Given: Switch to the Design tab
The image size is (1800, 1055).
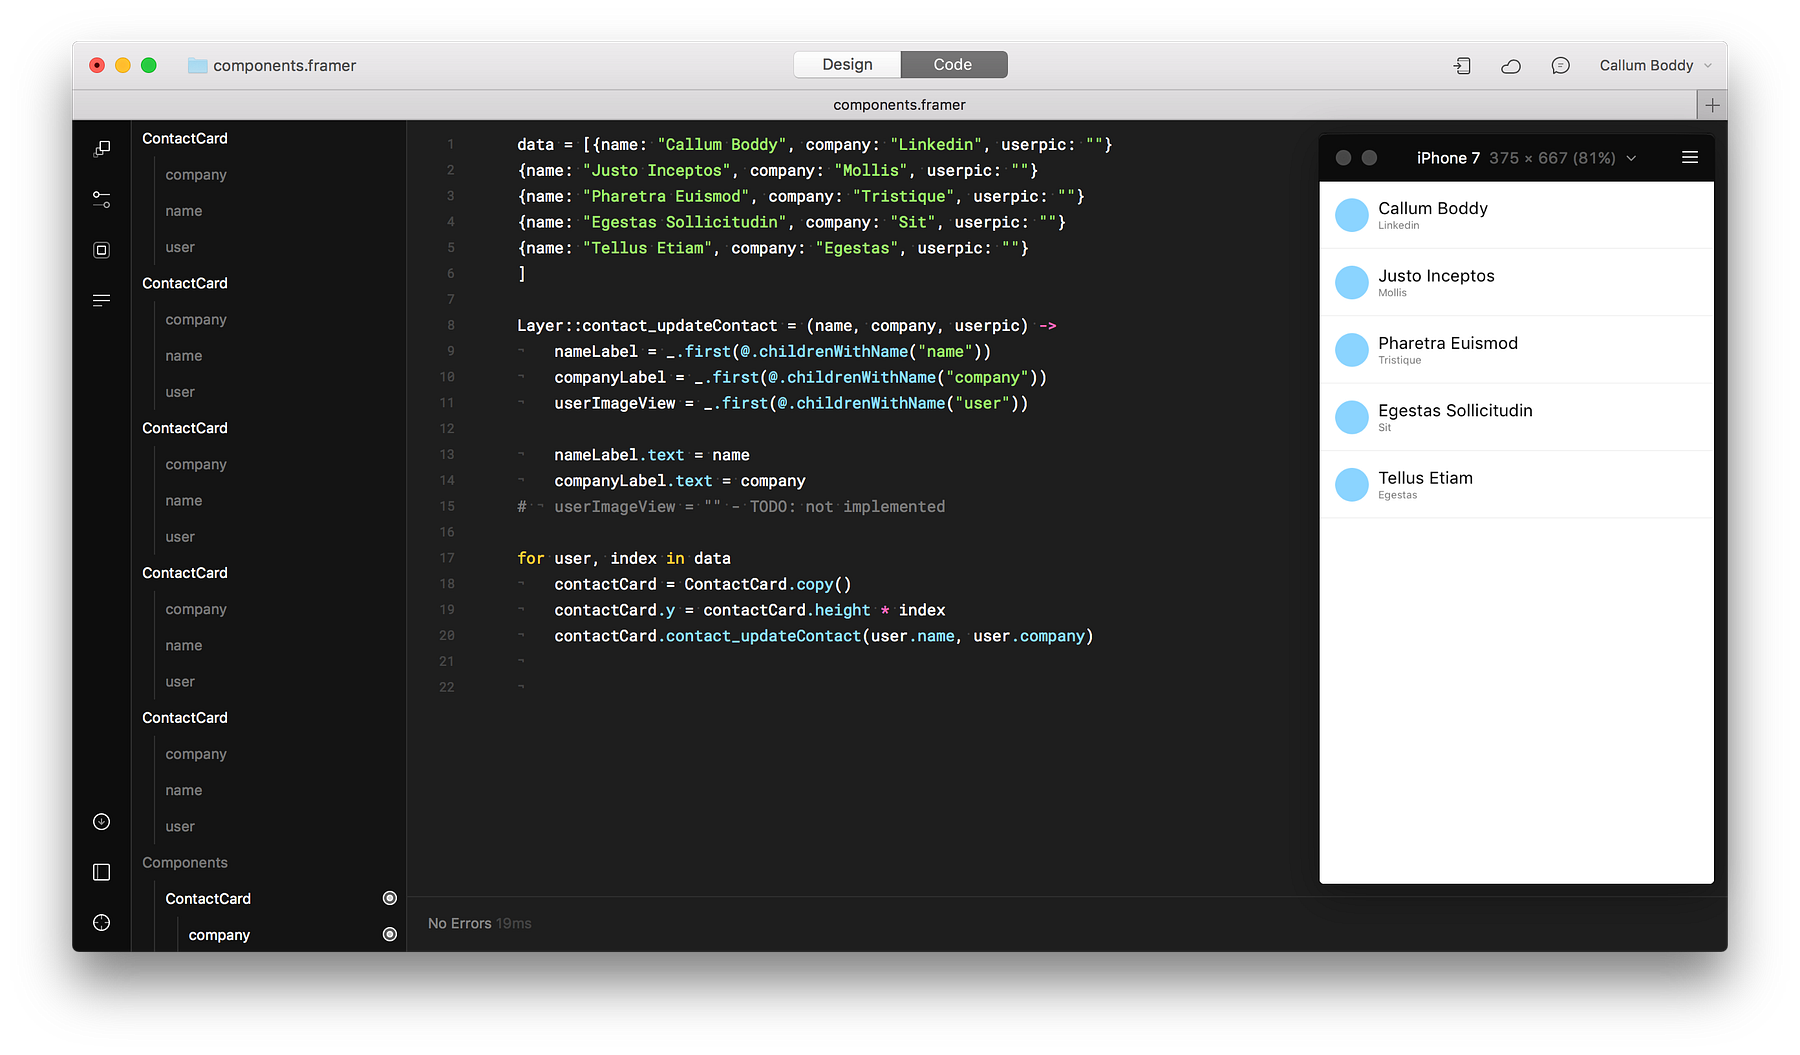Looking at the screenshot, I should pyautogui.click(x=847, y=64).
